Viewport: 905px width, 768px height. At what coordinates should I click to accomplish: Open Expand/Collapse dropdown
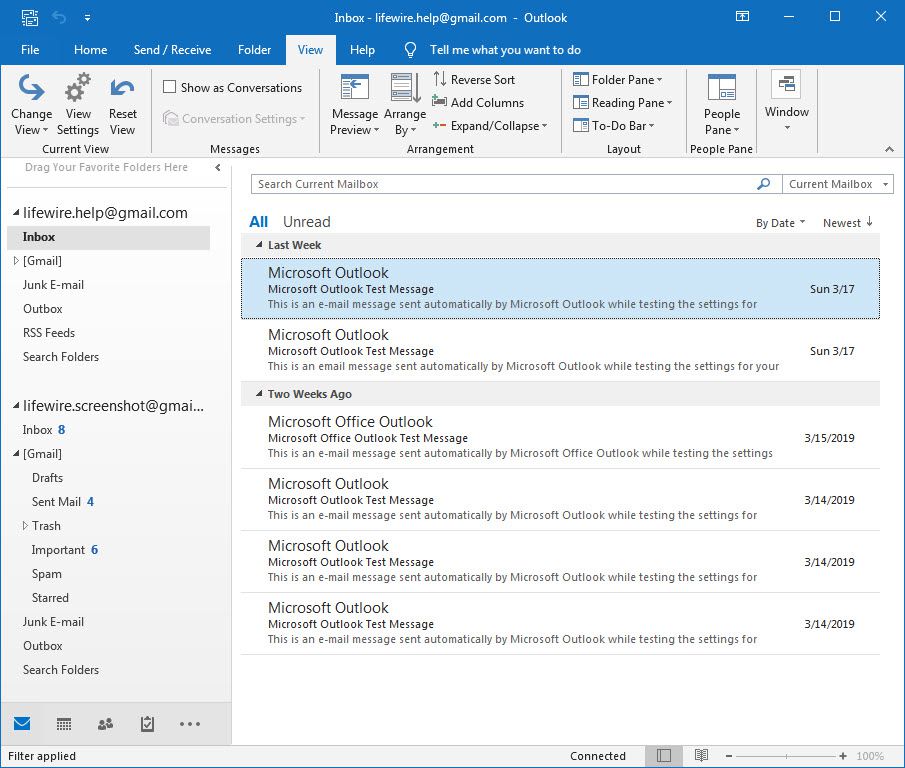[x=489, y=125]
